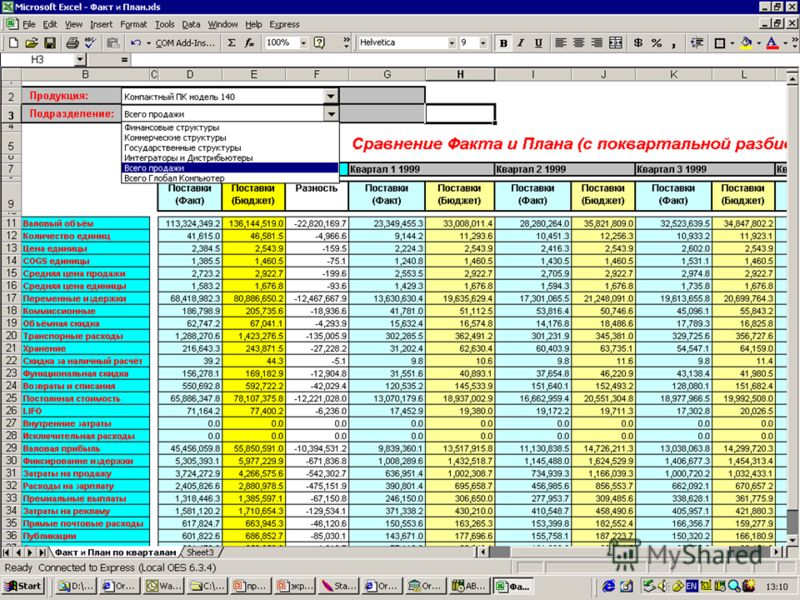Viewport: 800px width, 600px height.
Task: Click the EN language indicator in the tray
Action: click(691, 586)
